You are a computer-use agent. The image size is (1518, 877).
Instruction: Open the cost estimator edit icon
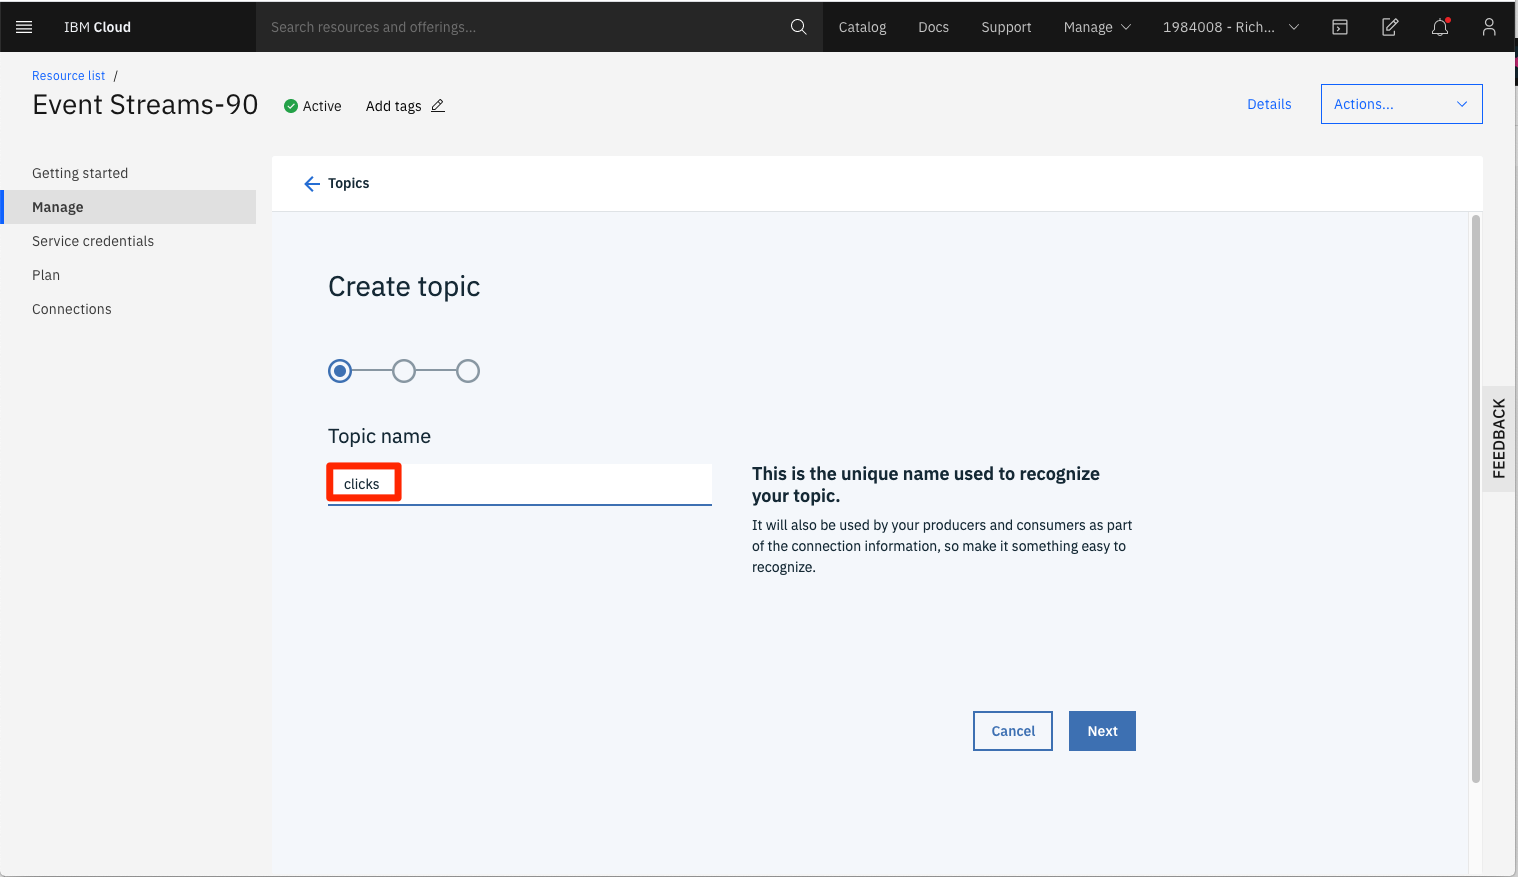click(x=1390, y=27)
